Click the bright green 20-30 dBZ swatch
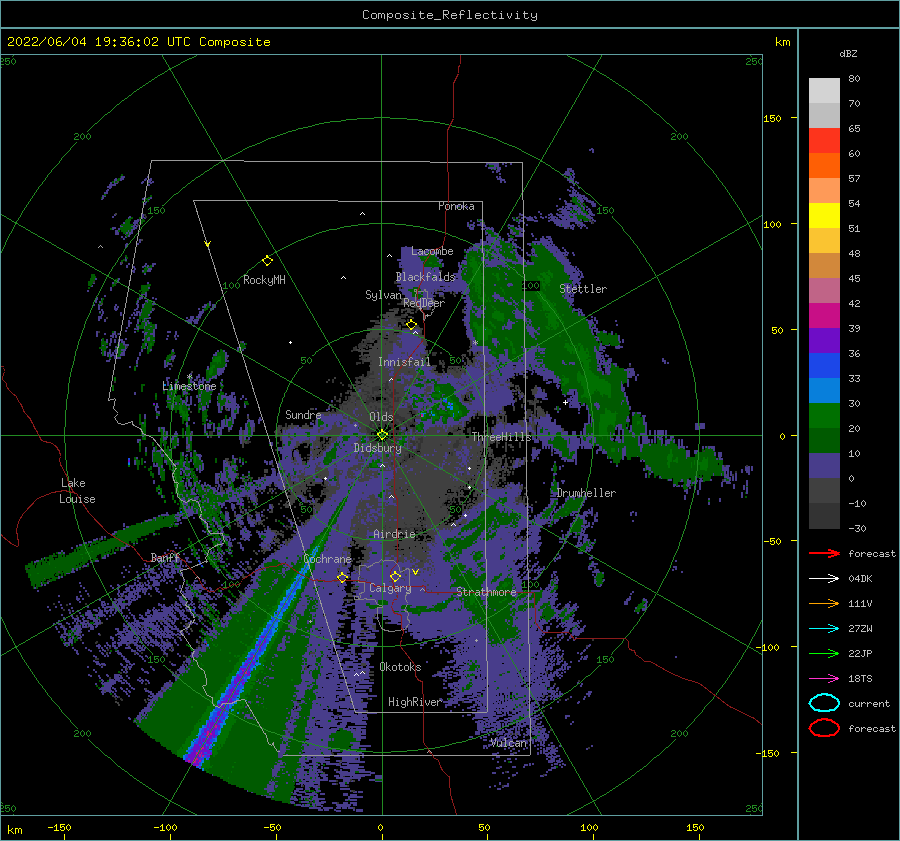900x841 pixels. 824,415
